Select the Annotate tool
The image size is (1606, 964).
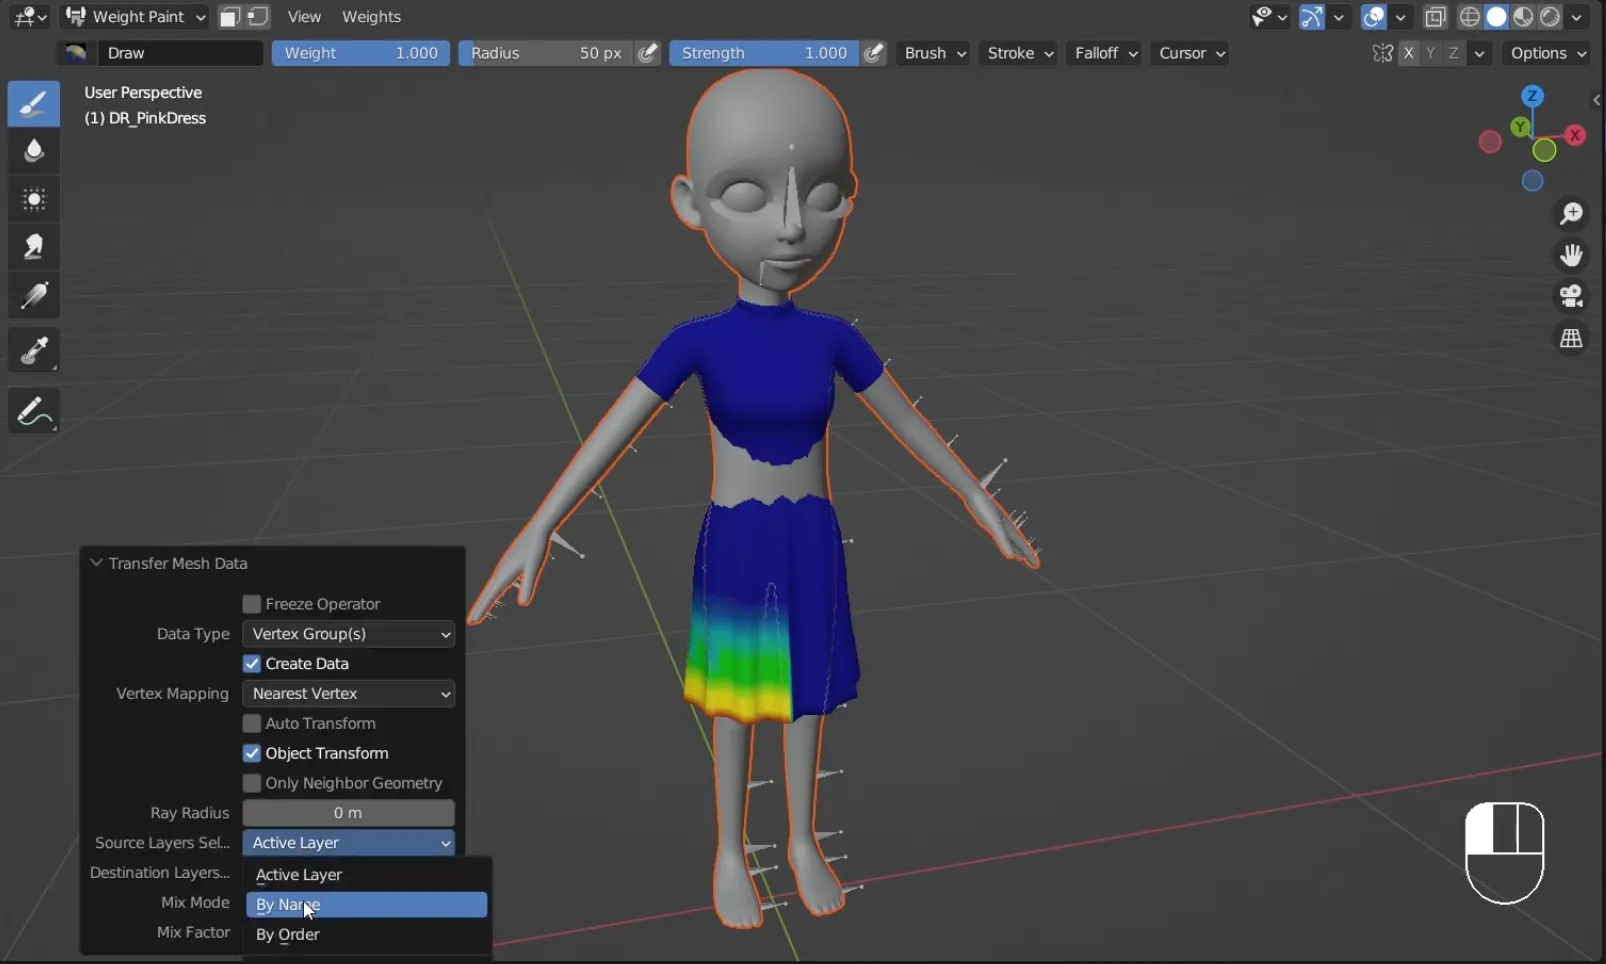[x=34, y=411]
